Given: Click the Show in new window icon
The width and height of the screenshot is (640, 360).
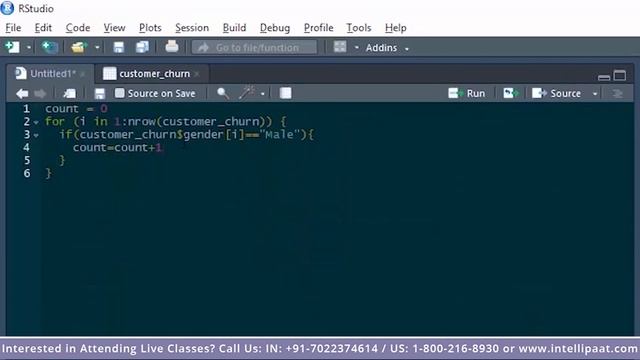Looking at the screenshot, I should click(x=69, y=93).
